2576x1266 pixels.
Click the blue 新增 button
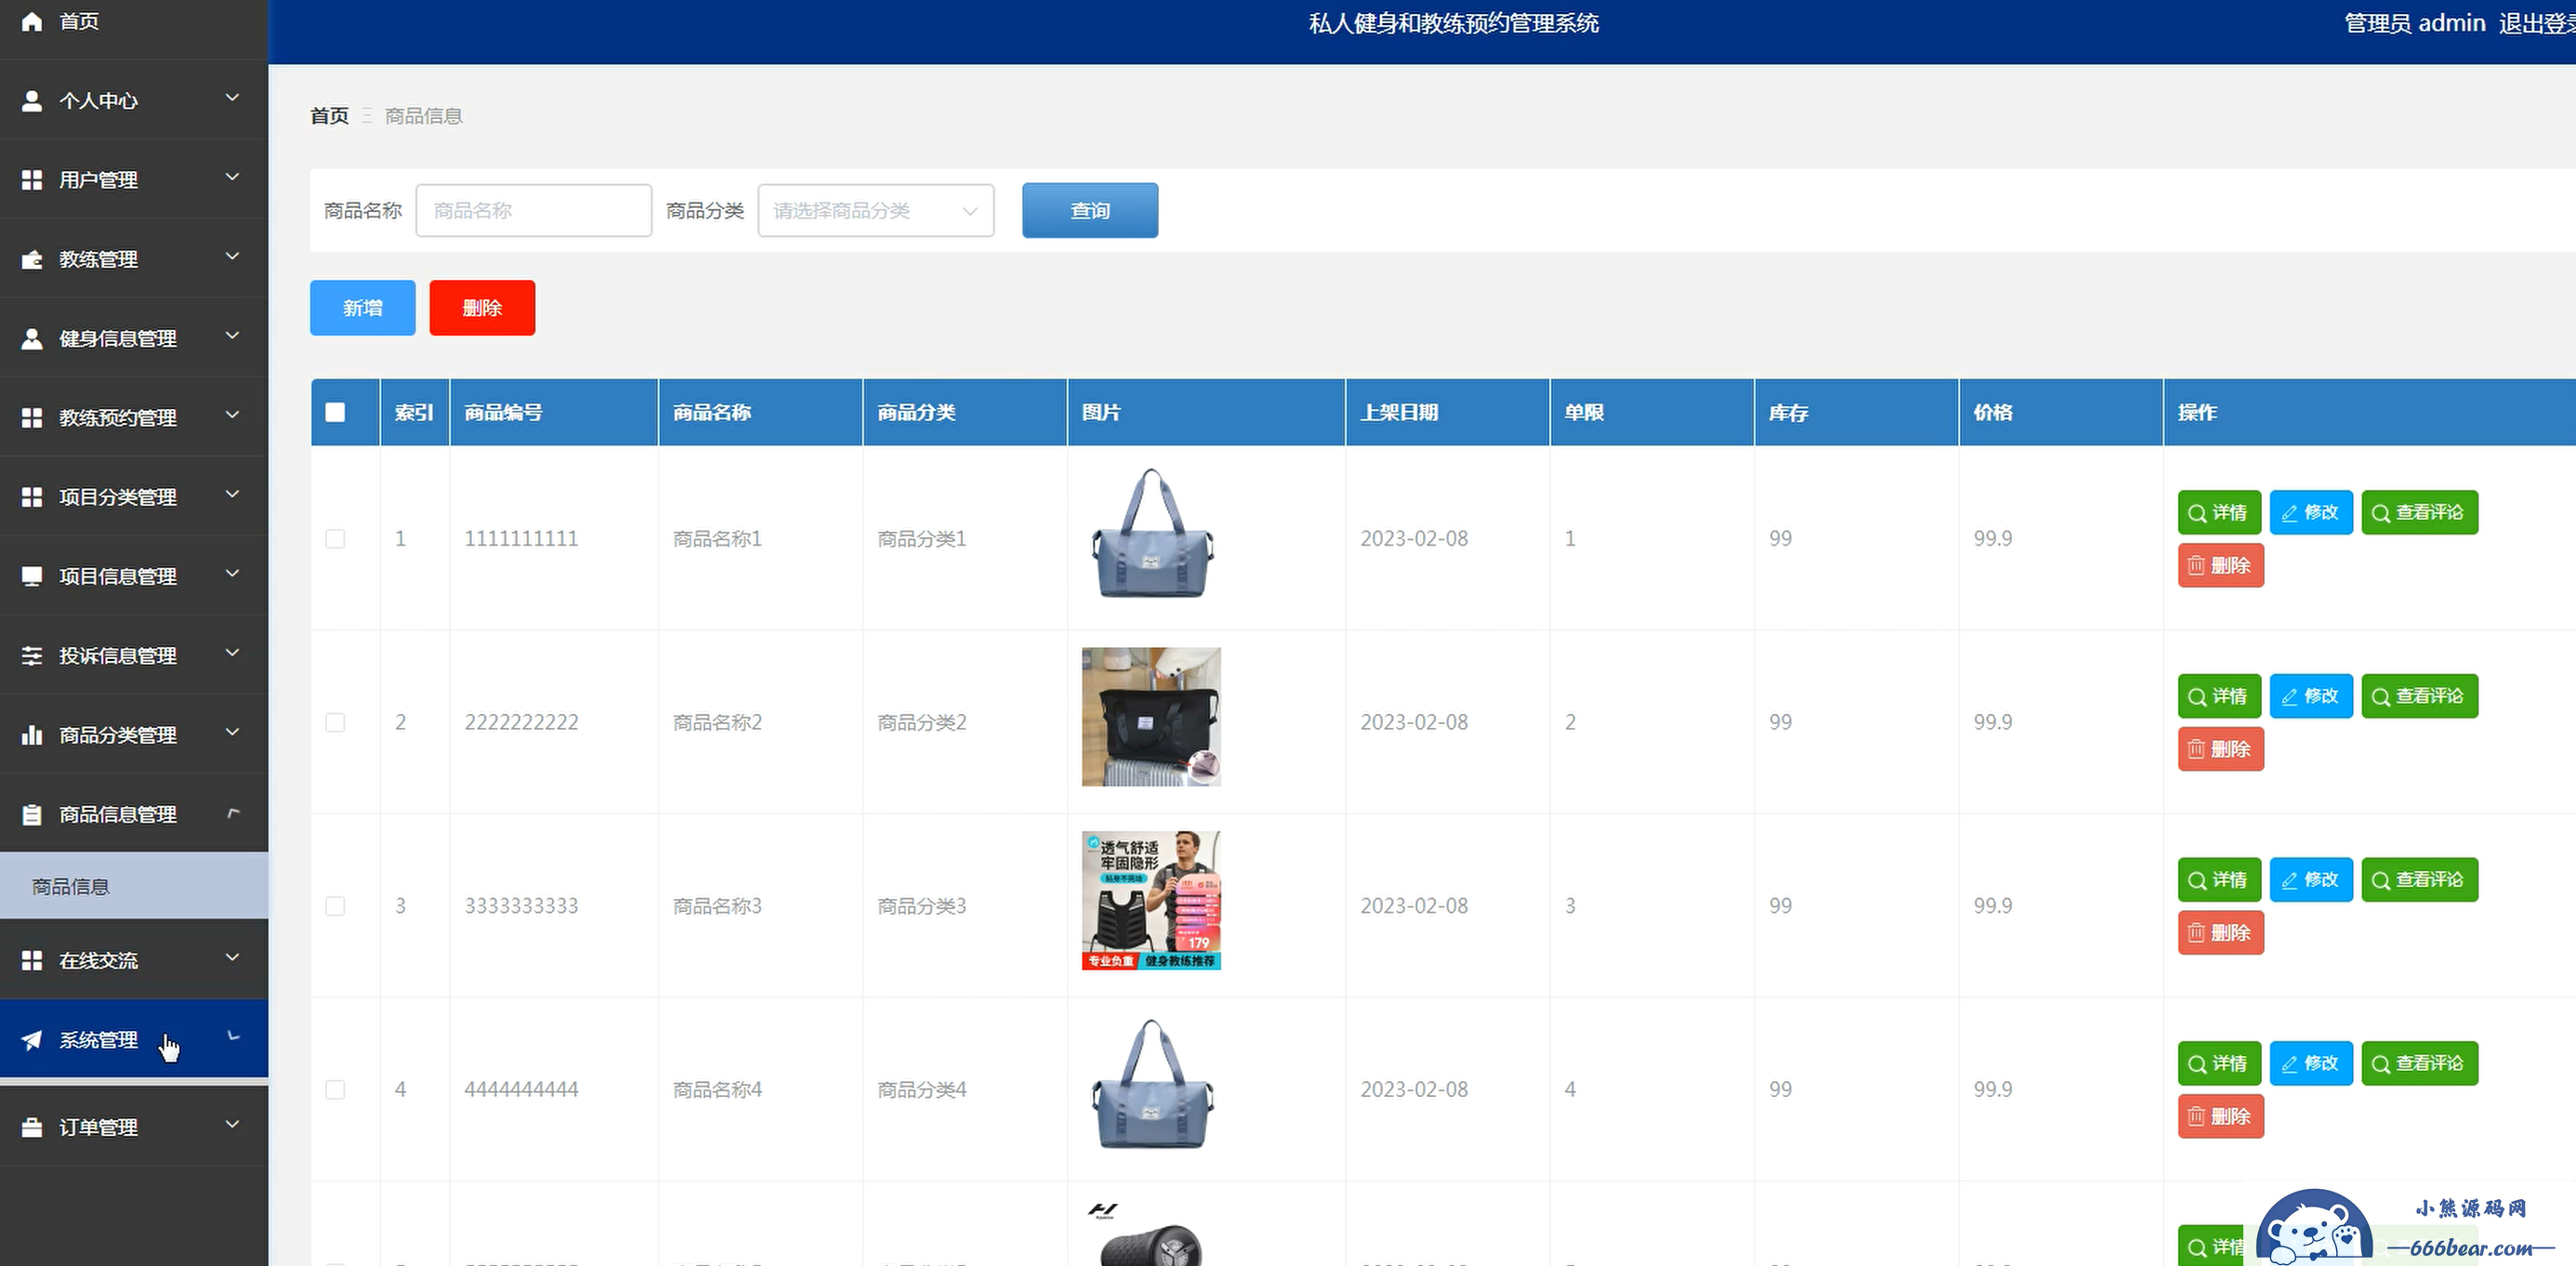point(363,308)
